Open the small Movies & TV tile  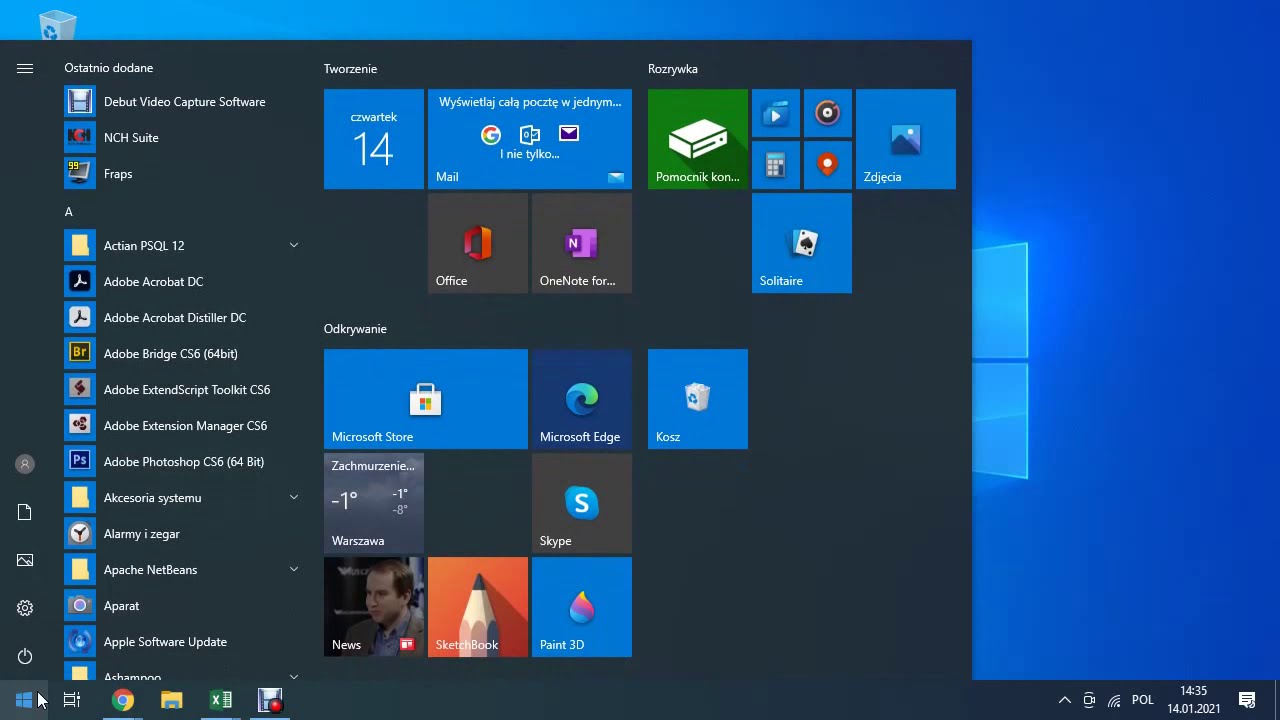point(776,114)
